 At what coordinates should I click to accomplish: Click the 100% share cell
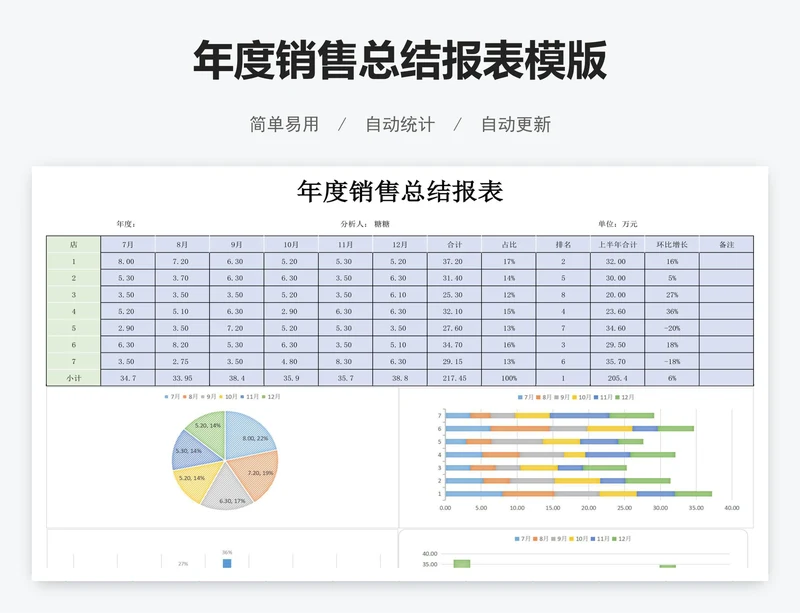click(x=509, y=378)
